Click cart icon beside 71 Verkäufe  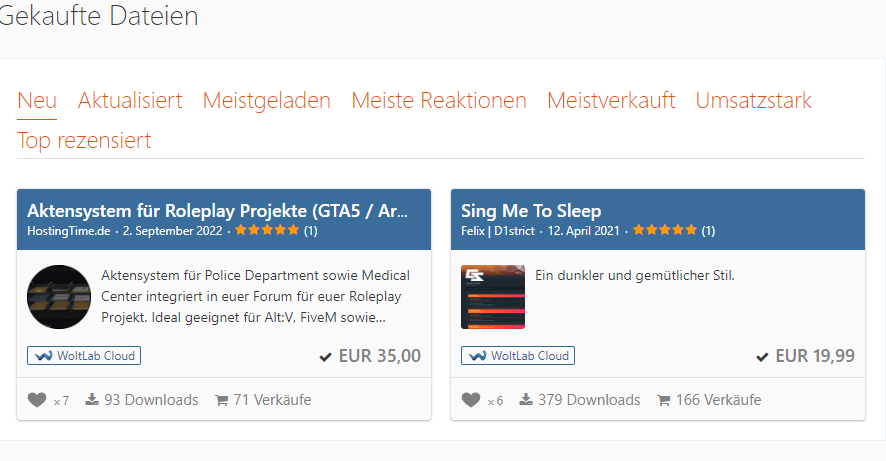(221, 400)
